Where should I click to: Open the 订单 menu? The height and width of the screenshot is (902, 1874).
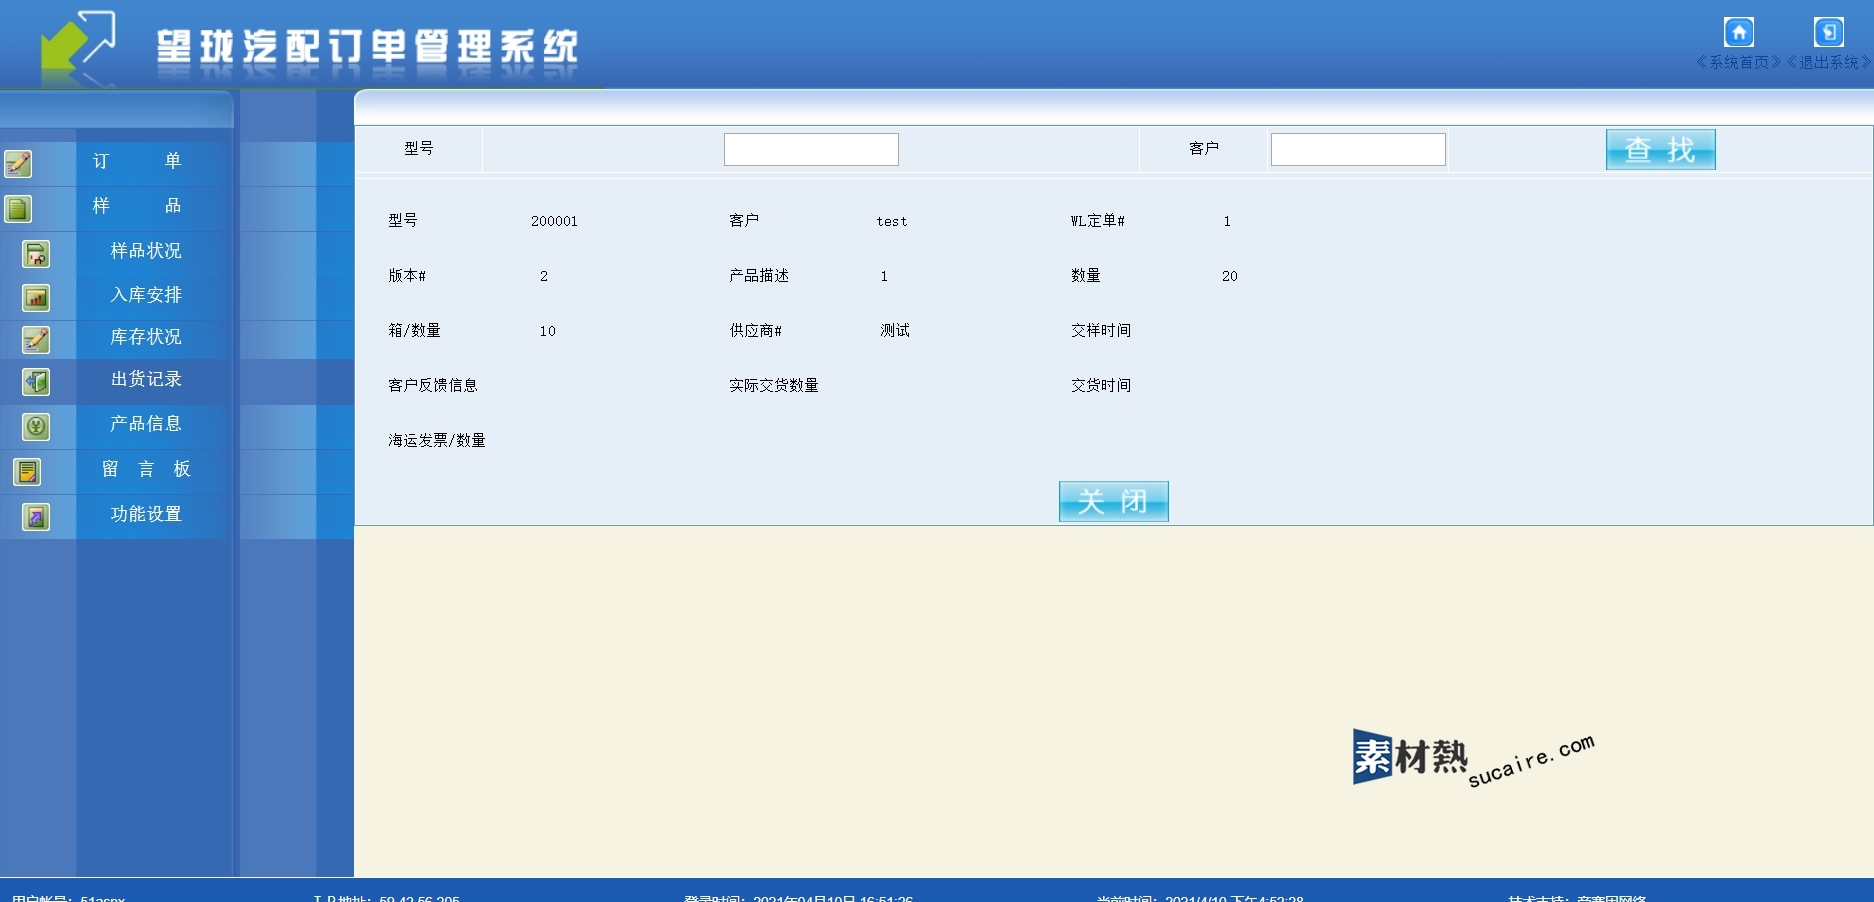pyautogui.click(x=137, y=161)
